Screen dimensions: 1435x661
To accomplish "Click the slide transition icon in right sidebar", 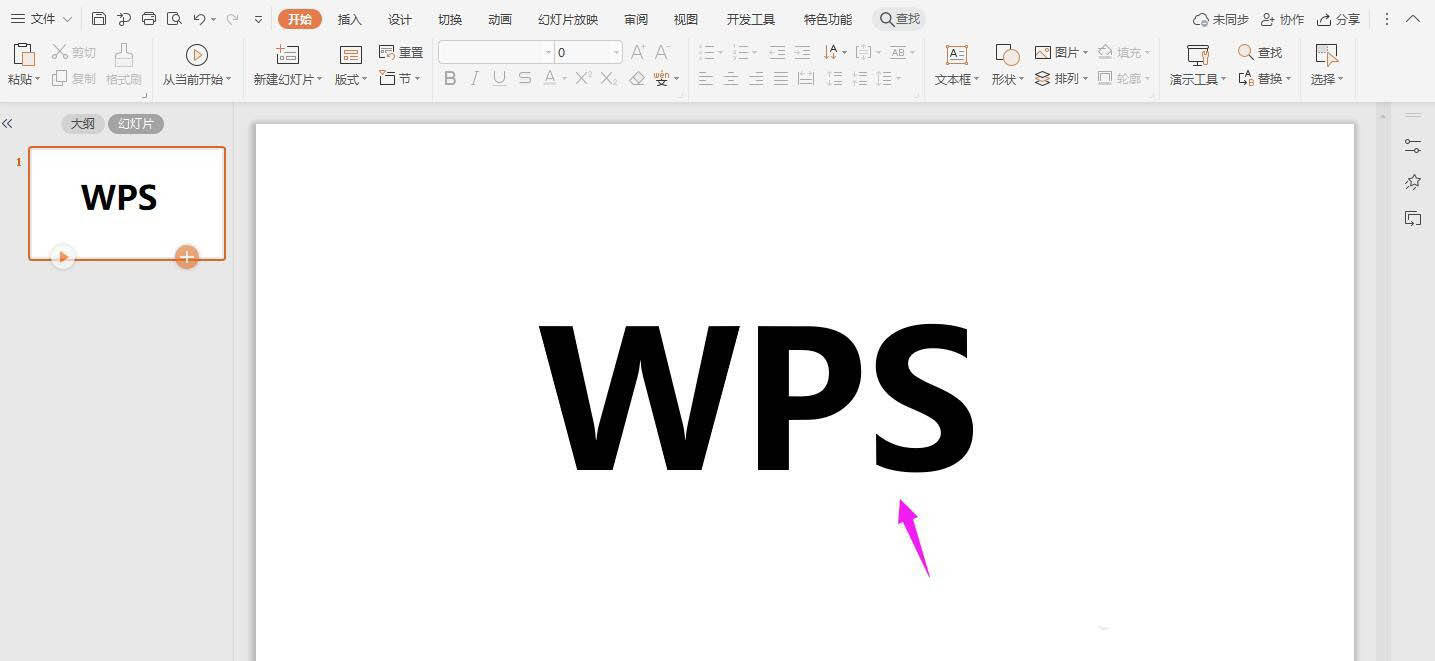I will (x=1413, y=218).
